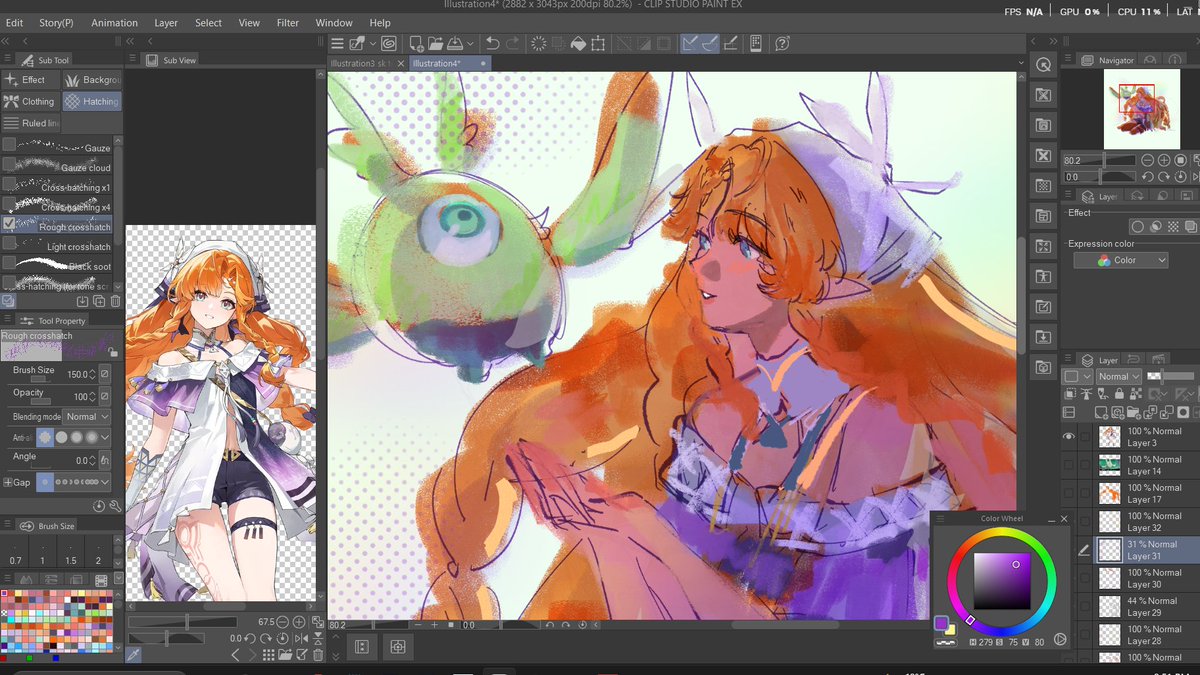Switch to the illustration3 canvas tab
Image resolution: width=1200 pixels, height=675 pixels.
366,63
